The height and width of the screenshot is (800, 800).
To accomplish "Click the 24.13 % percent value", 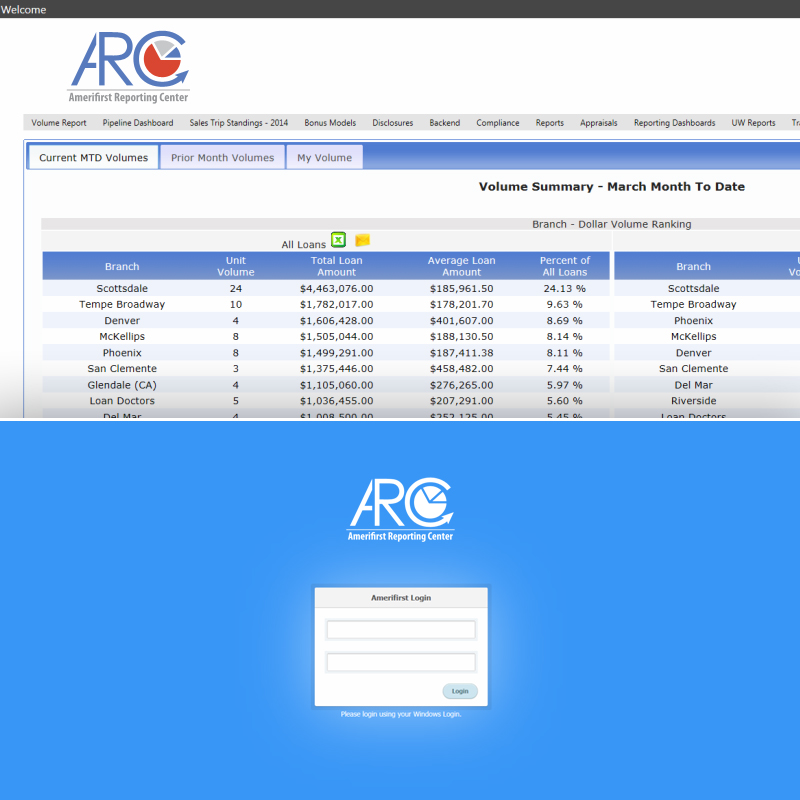I will click(x=565, y=288).
